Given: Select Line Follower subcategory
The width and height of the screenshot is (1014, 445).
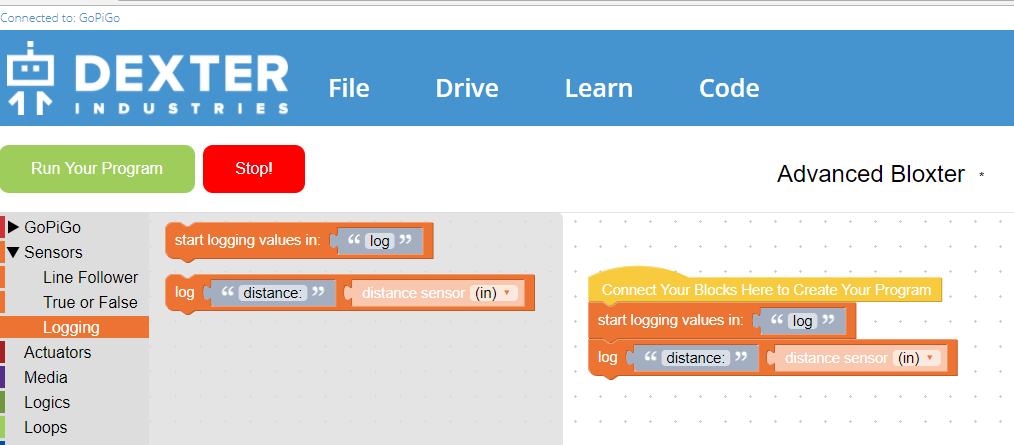Looking at the screenshot, I should tap(90, 277).
